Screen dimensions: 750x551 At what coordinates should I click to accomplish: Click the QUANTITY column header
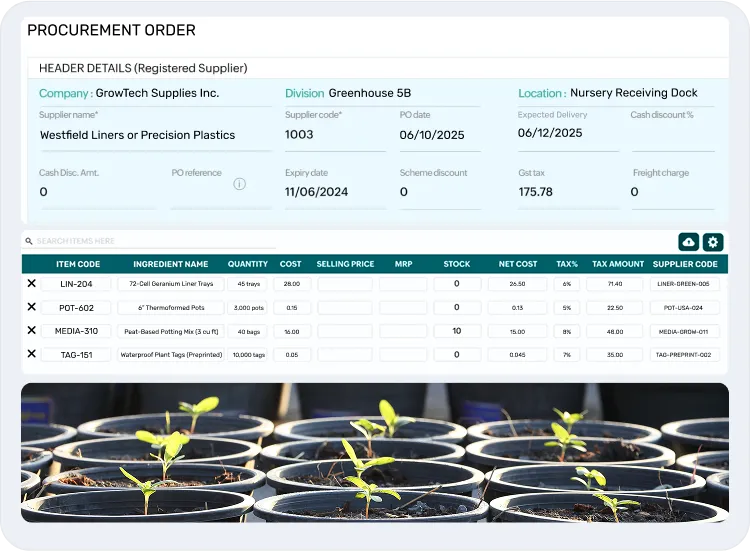point(248,264)
